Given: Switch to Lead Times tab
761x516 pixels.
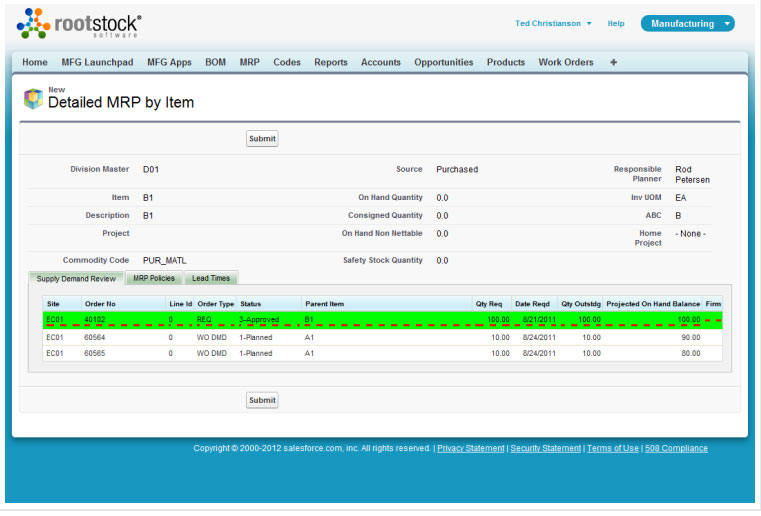Looking at the screenshot, I should 211,278.
